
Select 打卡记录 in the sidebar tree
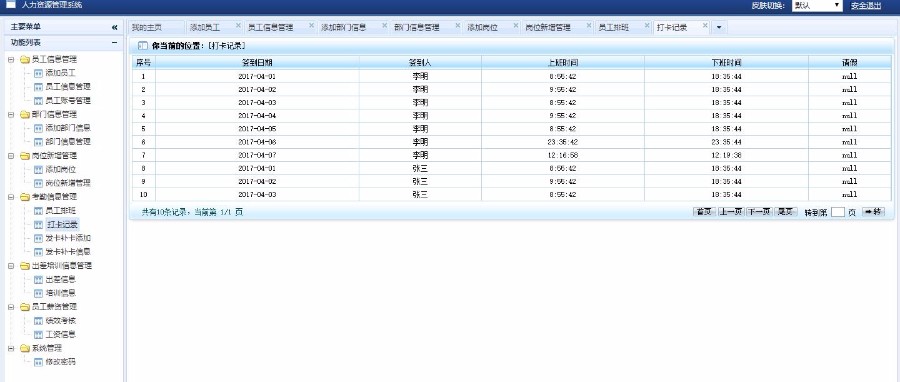click(x=62, y=224)
